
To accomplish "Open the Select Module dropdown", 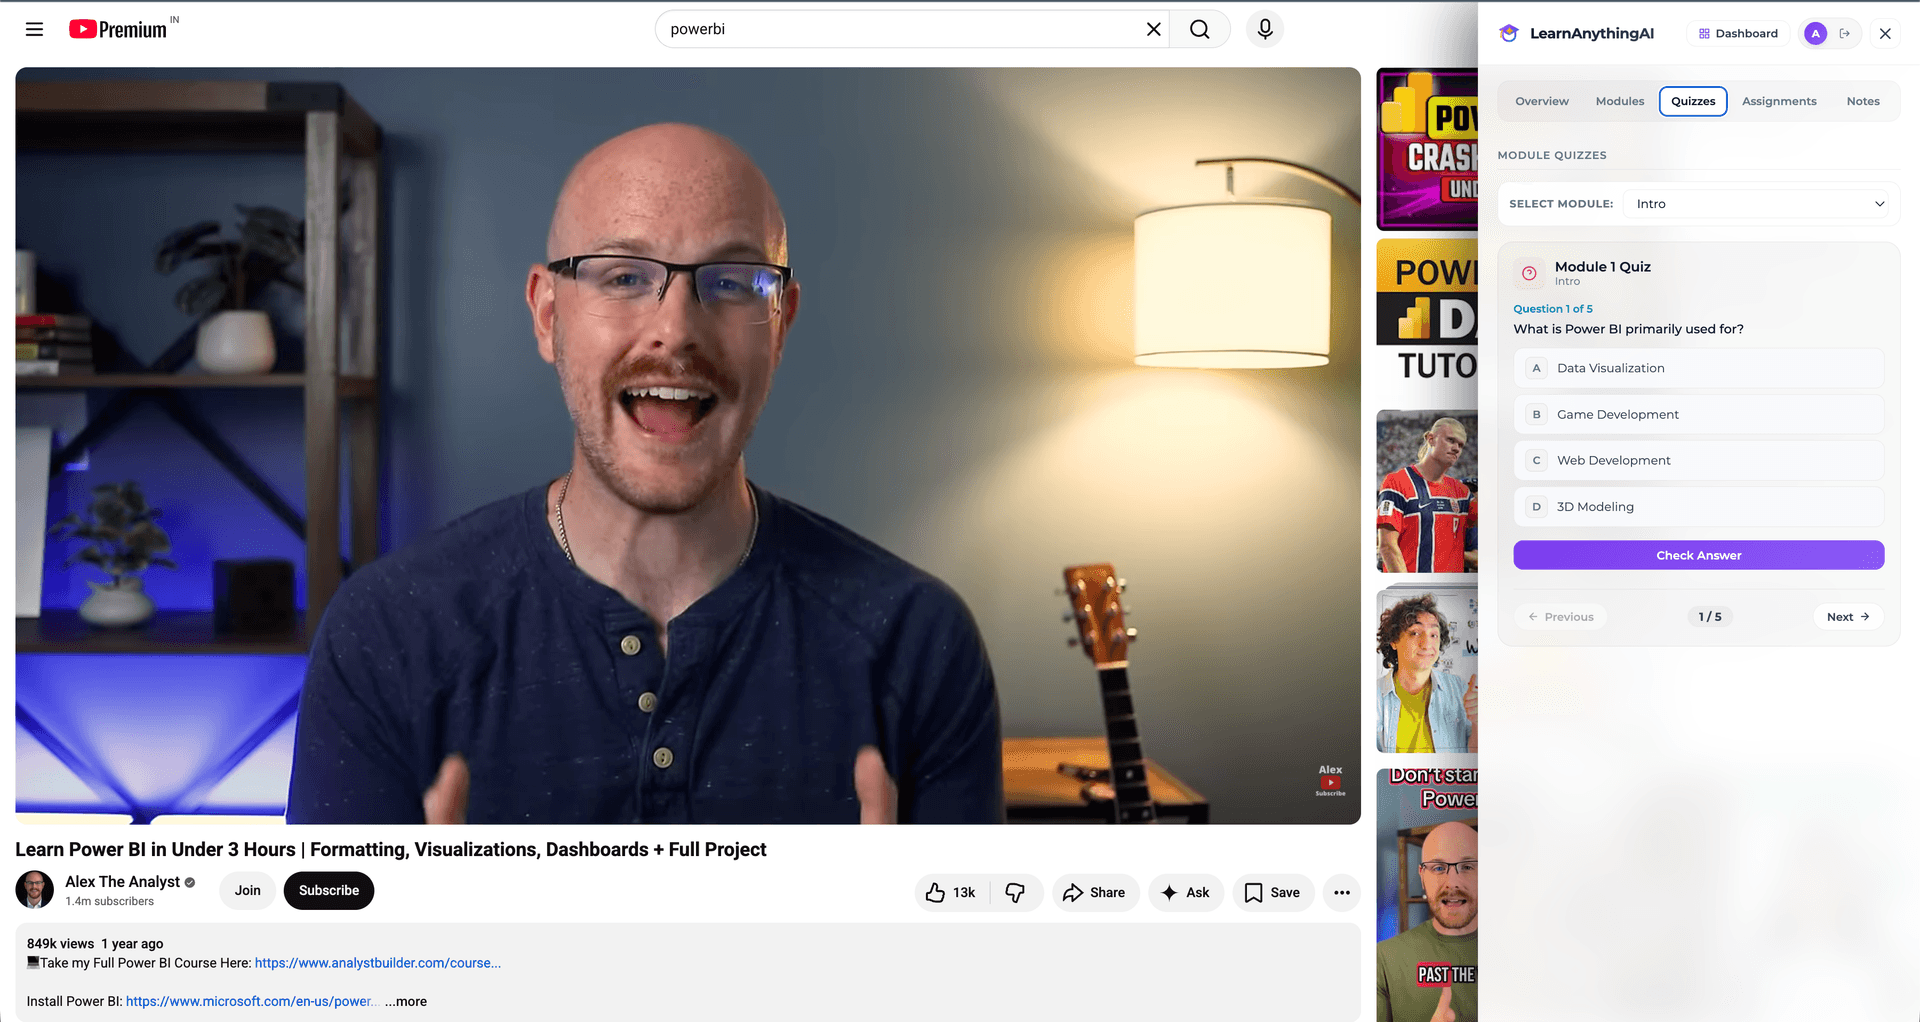I will [1760, 204].
